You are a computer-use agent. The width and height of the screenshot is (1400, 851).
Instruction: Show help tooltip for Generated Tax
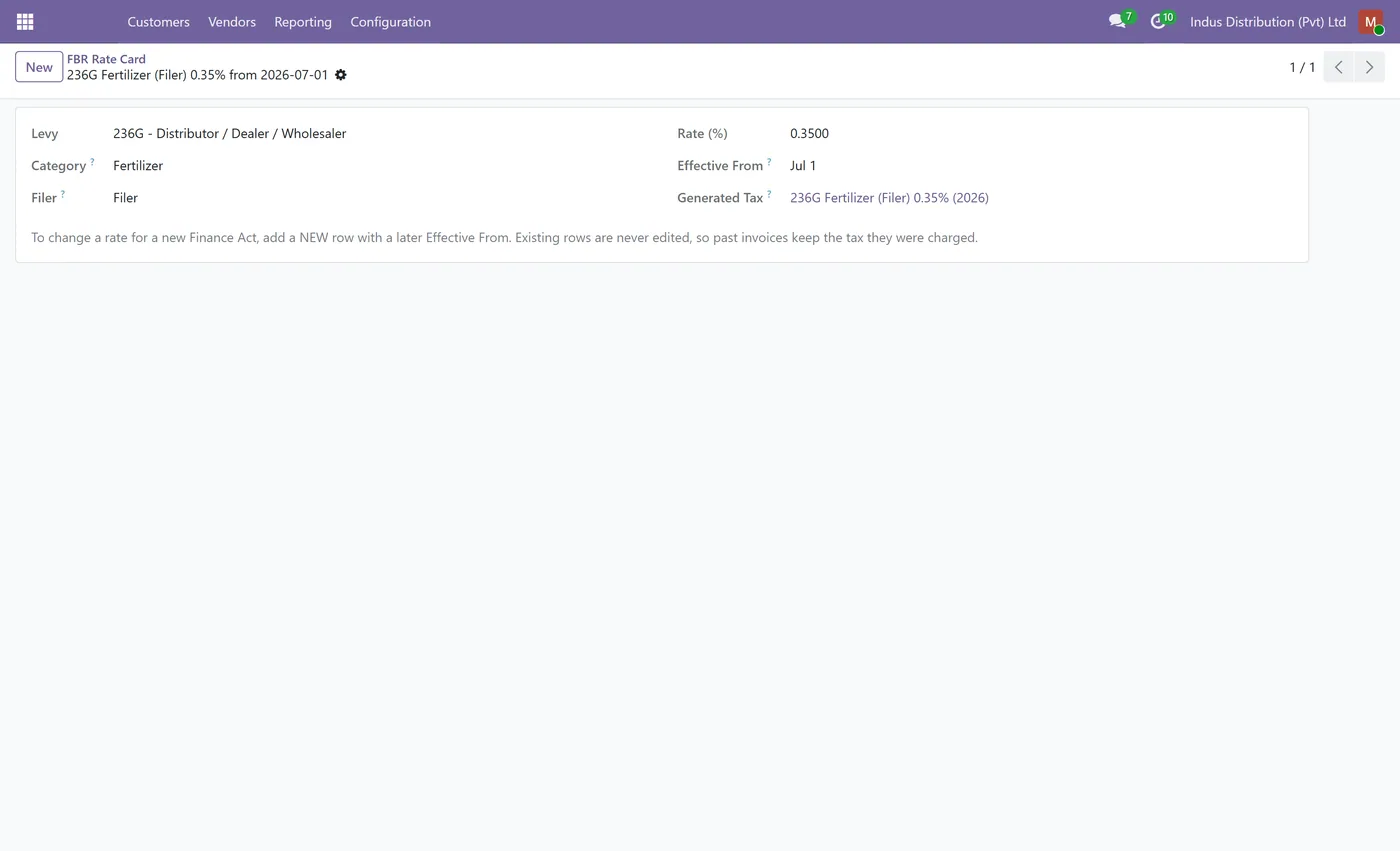769,194
